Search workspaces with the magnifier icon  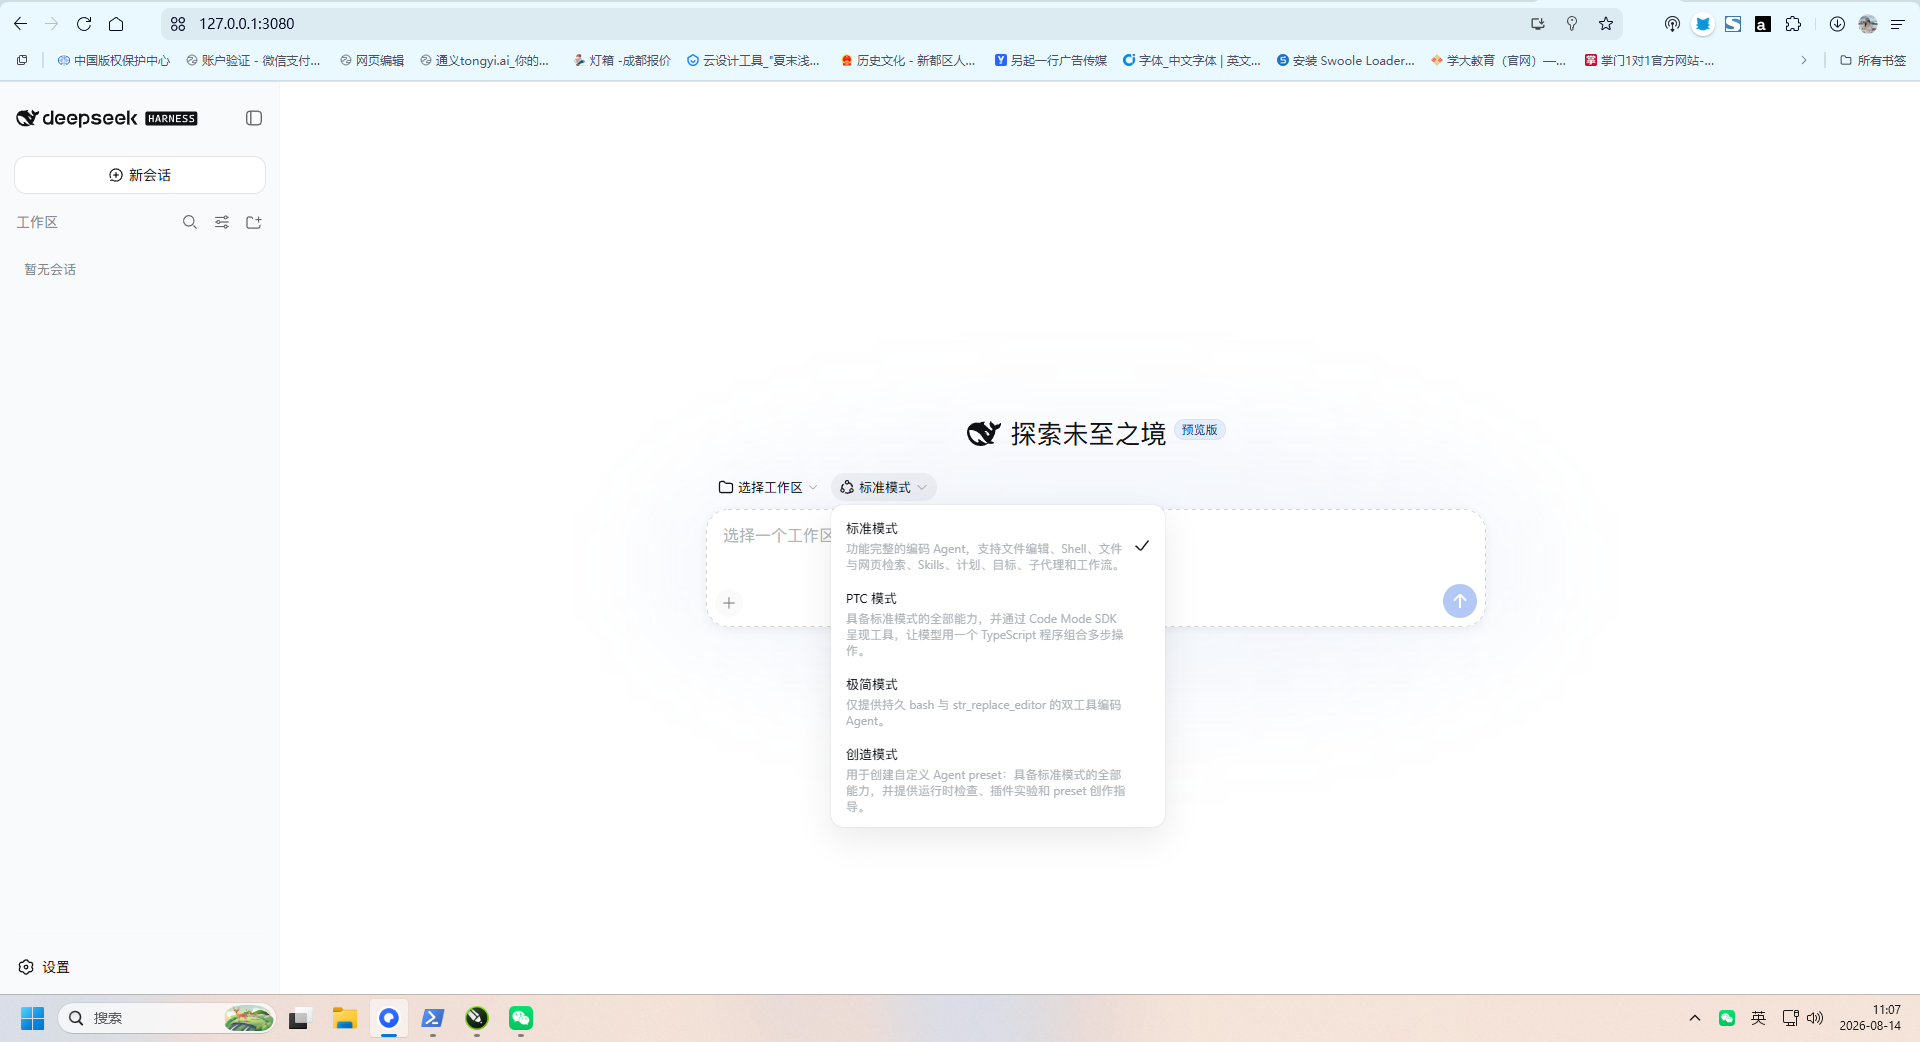[190, 222]
